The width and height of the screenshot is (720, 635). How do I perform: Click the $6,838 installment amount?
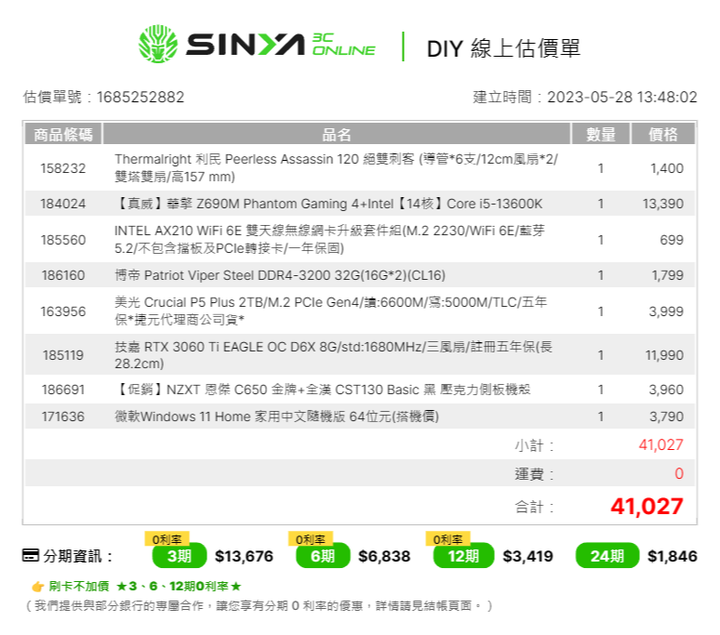[x=384, y=556]
